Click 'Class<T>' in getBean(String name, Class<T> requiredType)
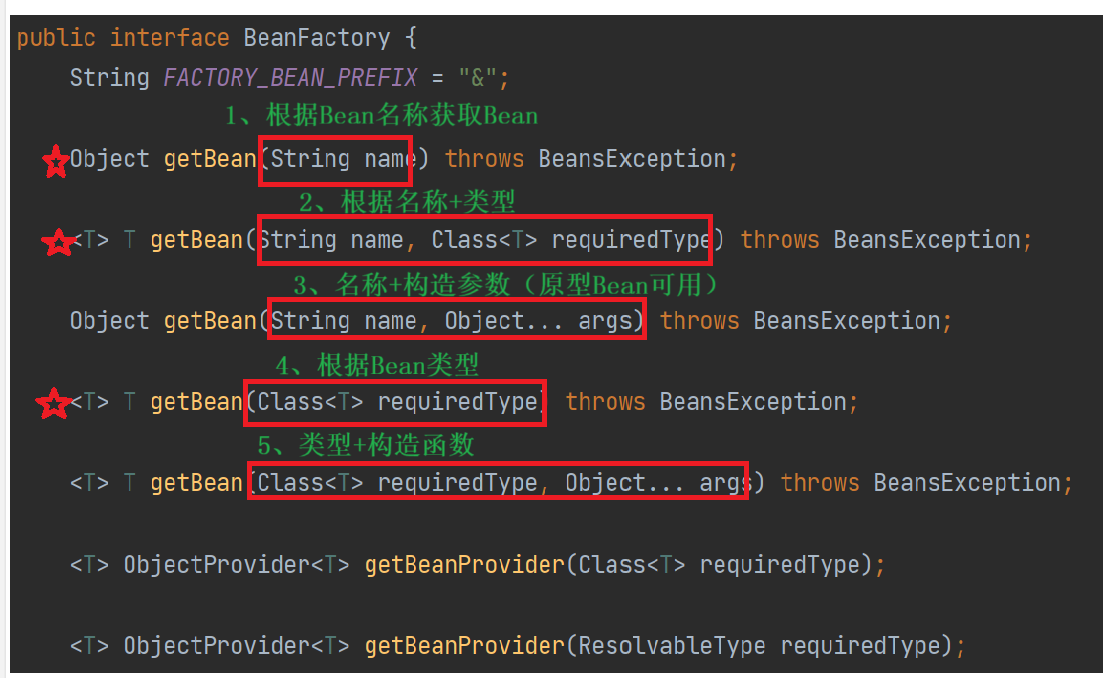1113x678 pixels. tap(485, 240)
